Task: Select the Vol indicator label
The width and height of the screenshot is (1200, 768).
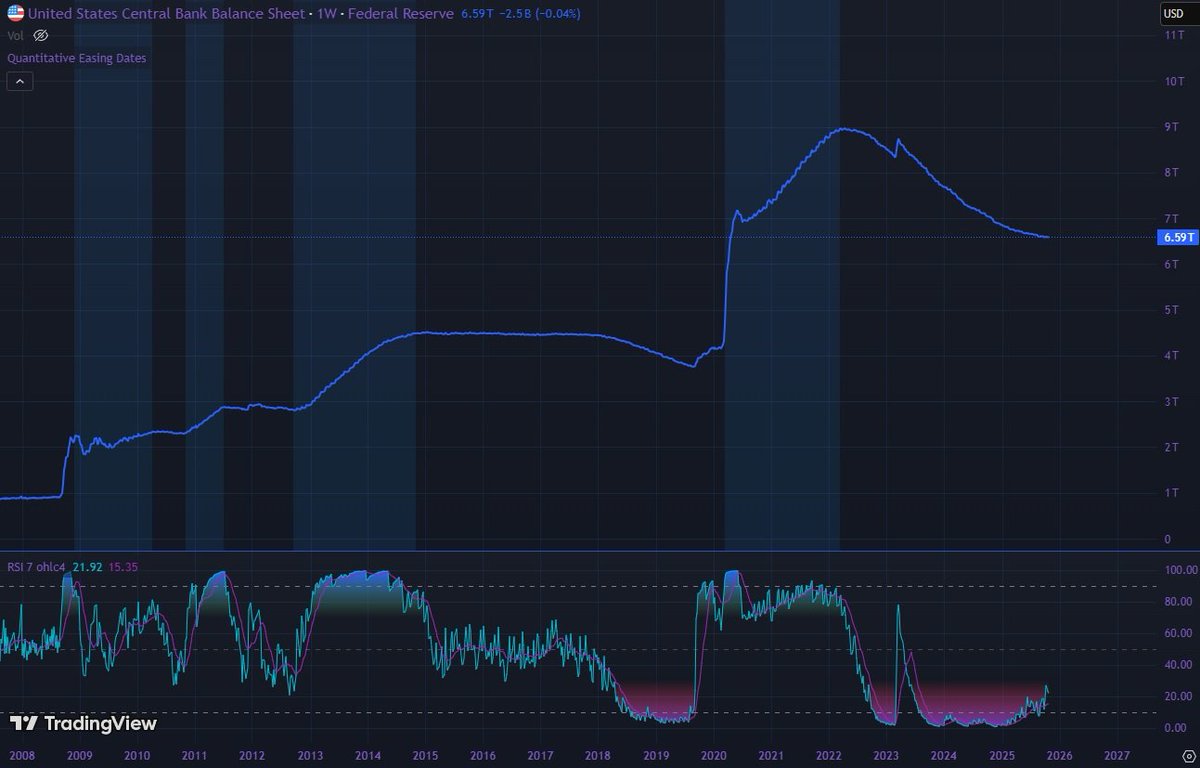Action: coord(16,35)
